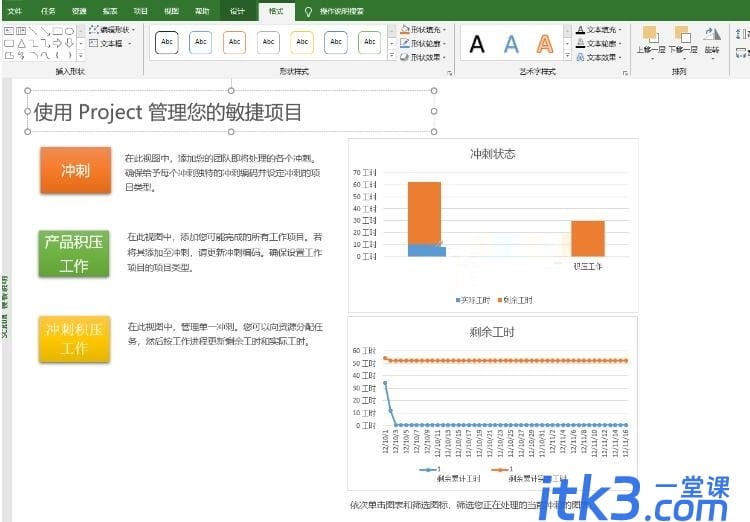Click the 旋转 rotate icon
The width and height of the screenshot is (750, 522).
coord(712,34)
